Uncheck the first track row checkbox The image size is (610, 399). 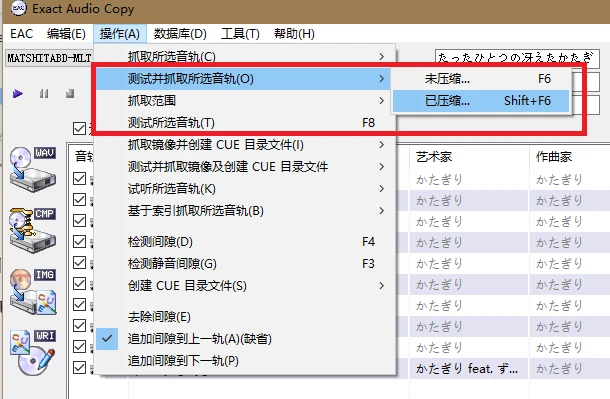click(79, 178)
